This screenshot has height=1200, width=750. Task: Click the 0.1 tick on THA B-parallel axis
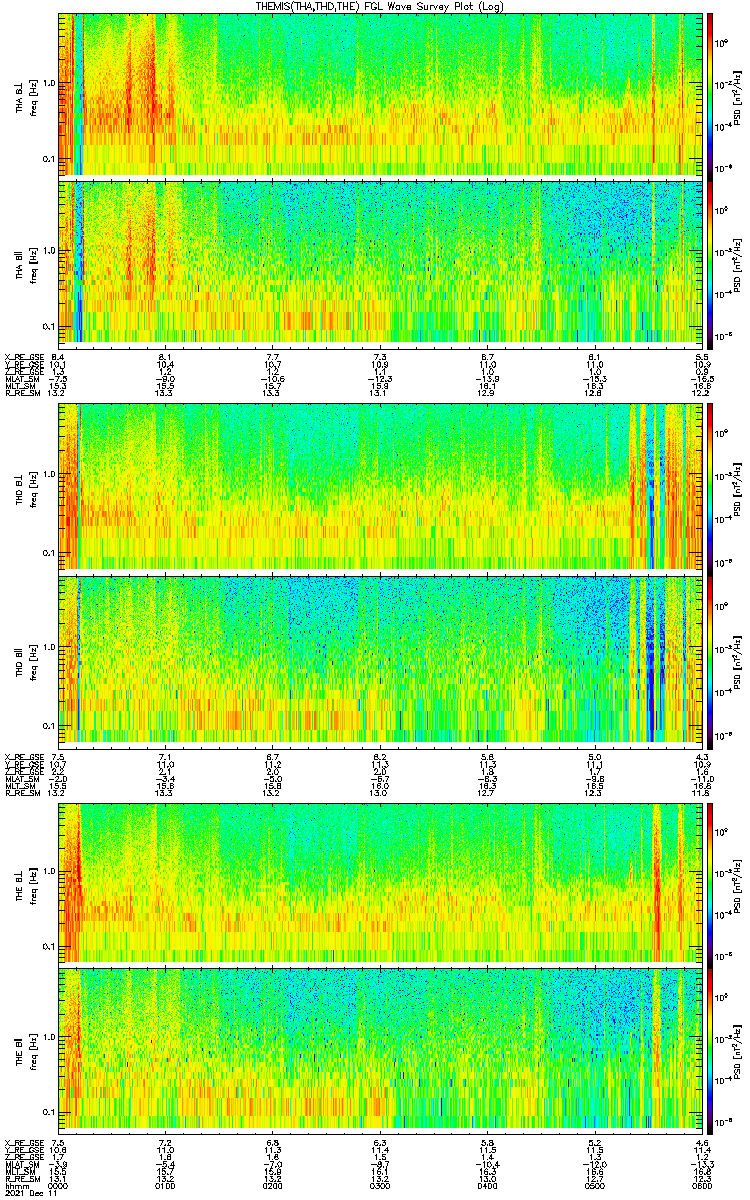[x=49, y=326]
